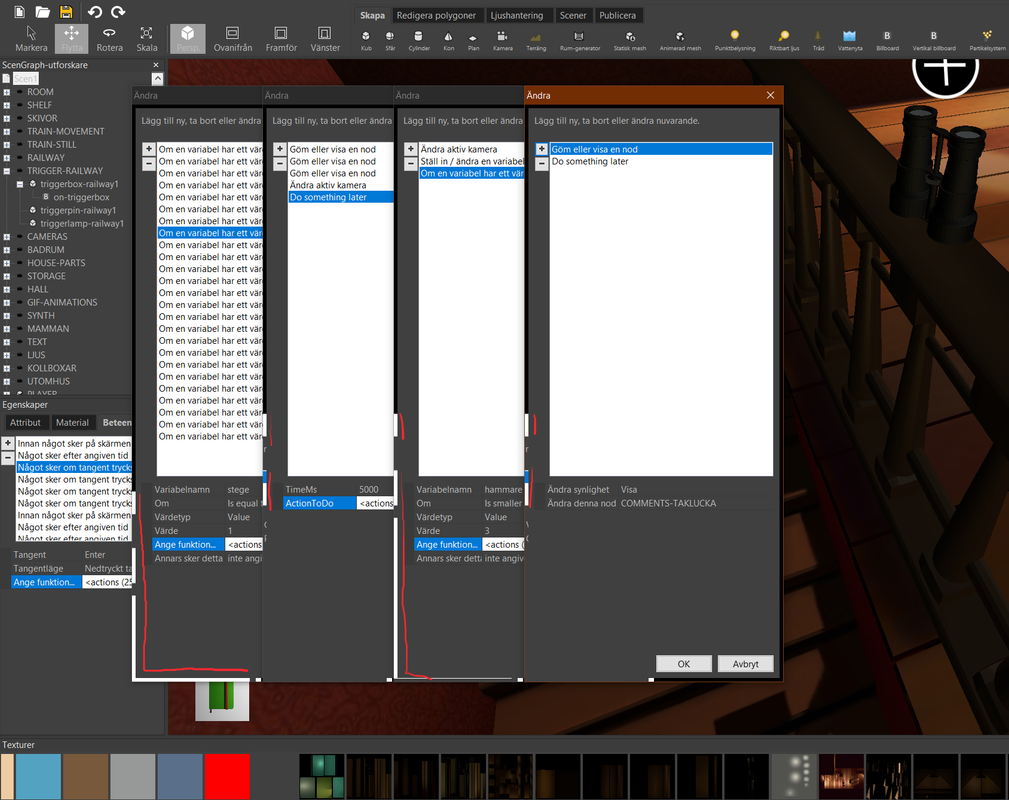This screenshot has height=800, width=1009.
Task: Click the New file icon
Action: 19,12
